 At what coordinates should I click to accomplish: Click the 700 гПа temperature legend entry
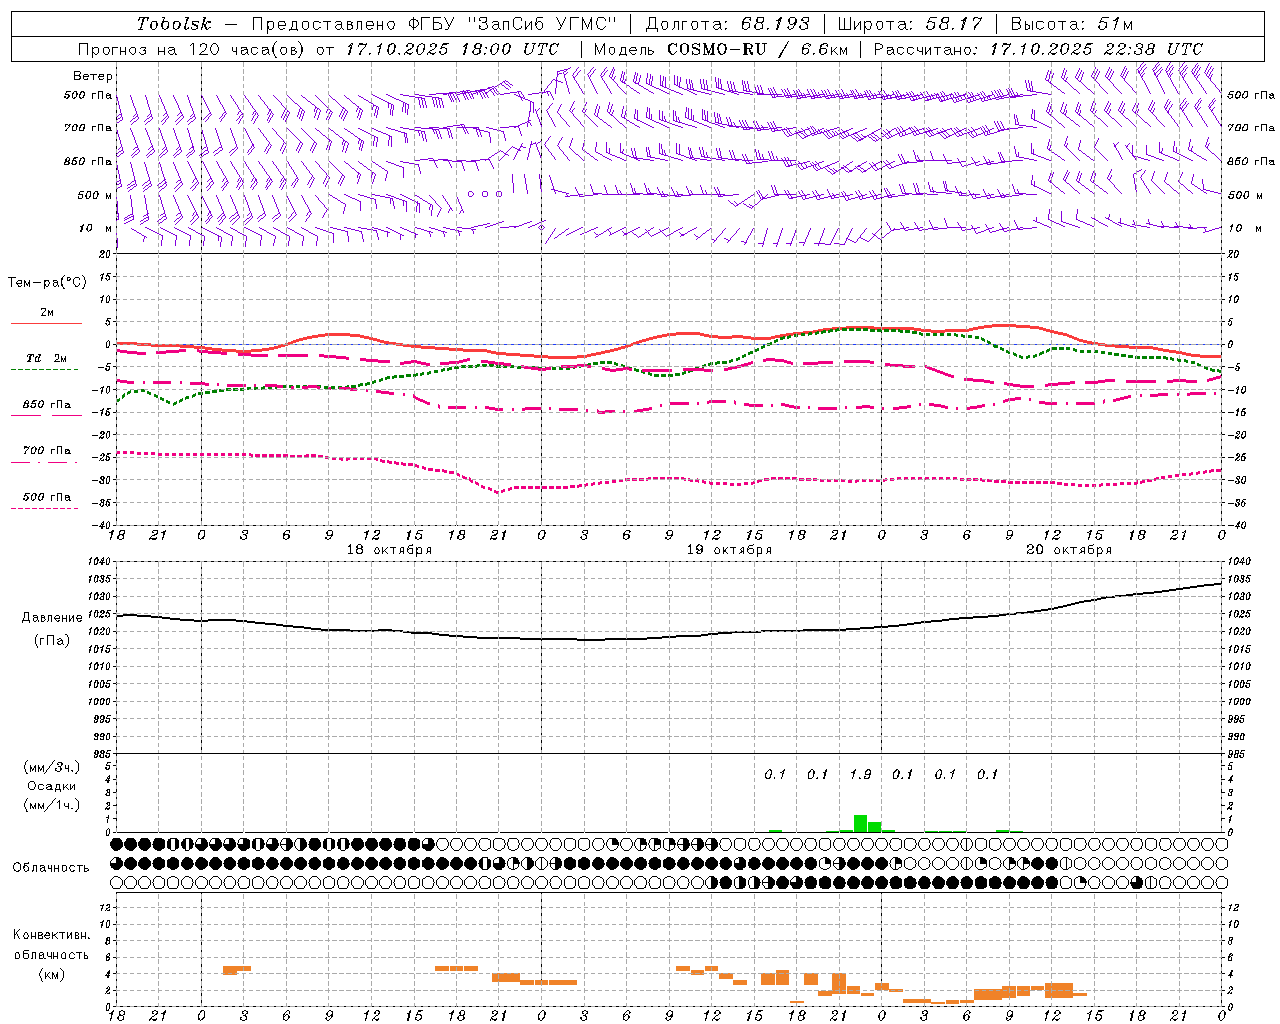(x=47, y=451)
